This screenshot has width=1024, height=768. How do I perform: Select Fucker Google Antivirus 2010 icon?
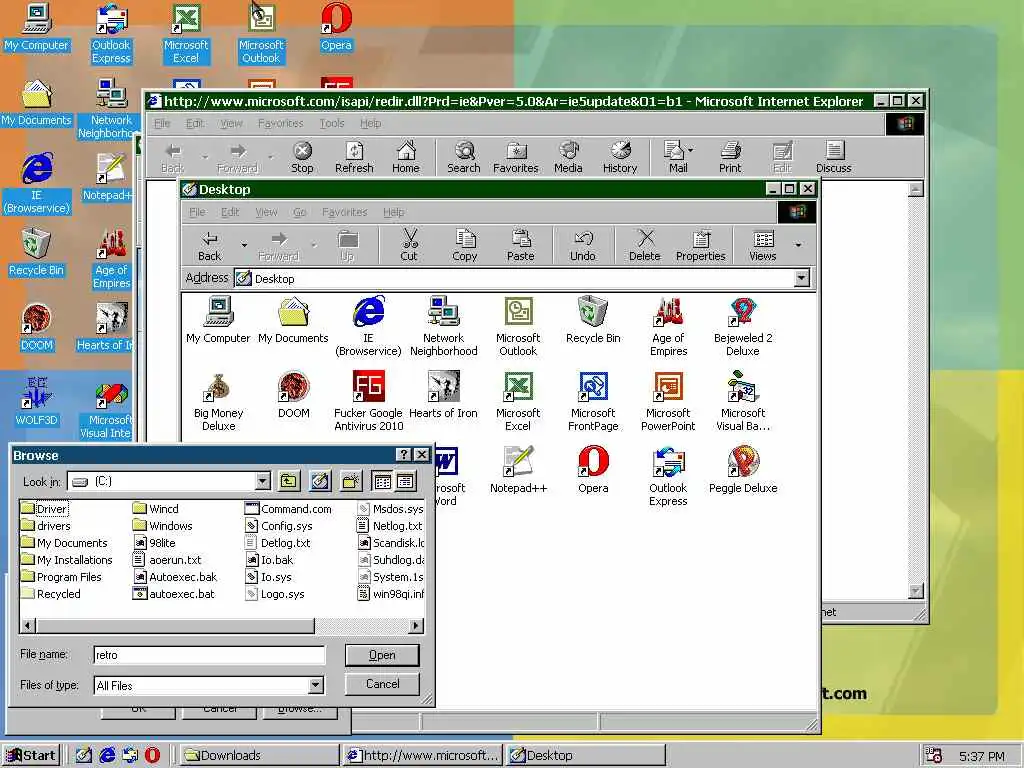[368, 402]
